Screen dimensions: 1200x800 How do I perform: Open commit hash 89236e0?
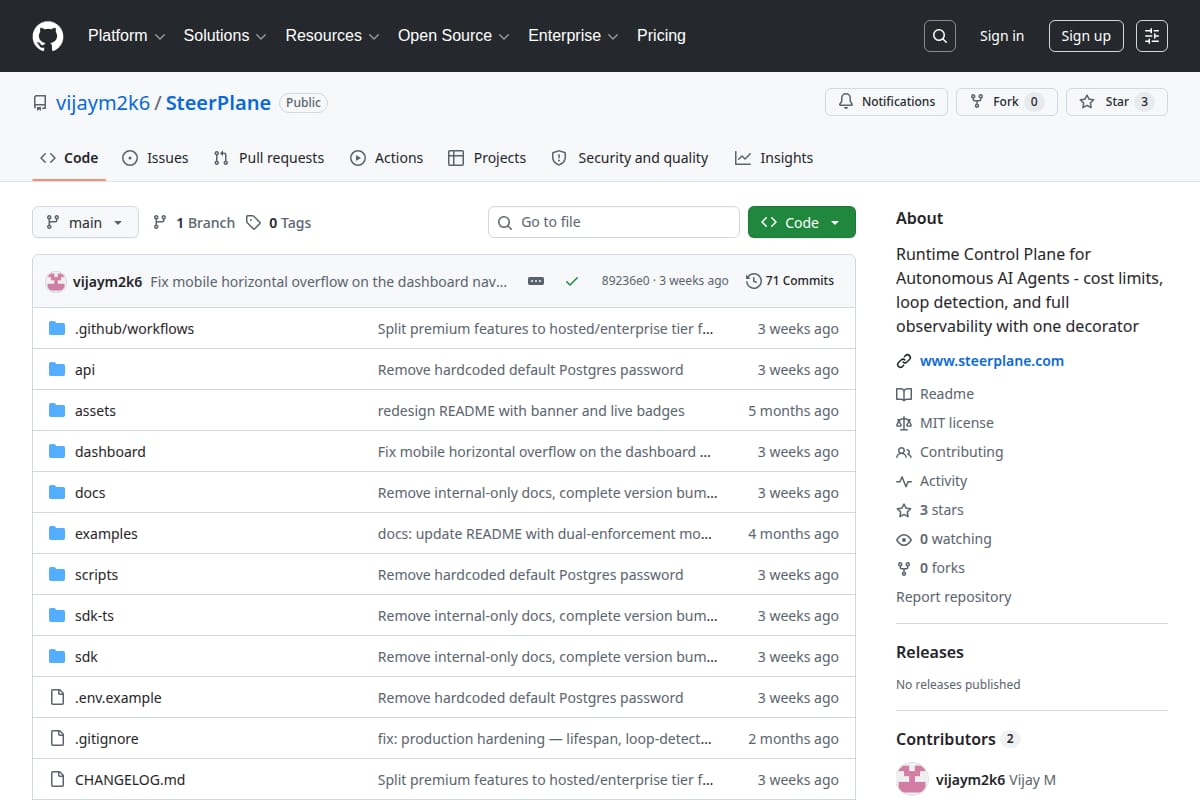tap(625, 281)
